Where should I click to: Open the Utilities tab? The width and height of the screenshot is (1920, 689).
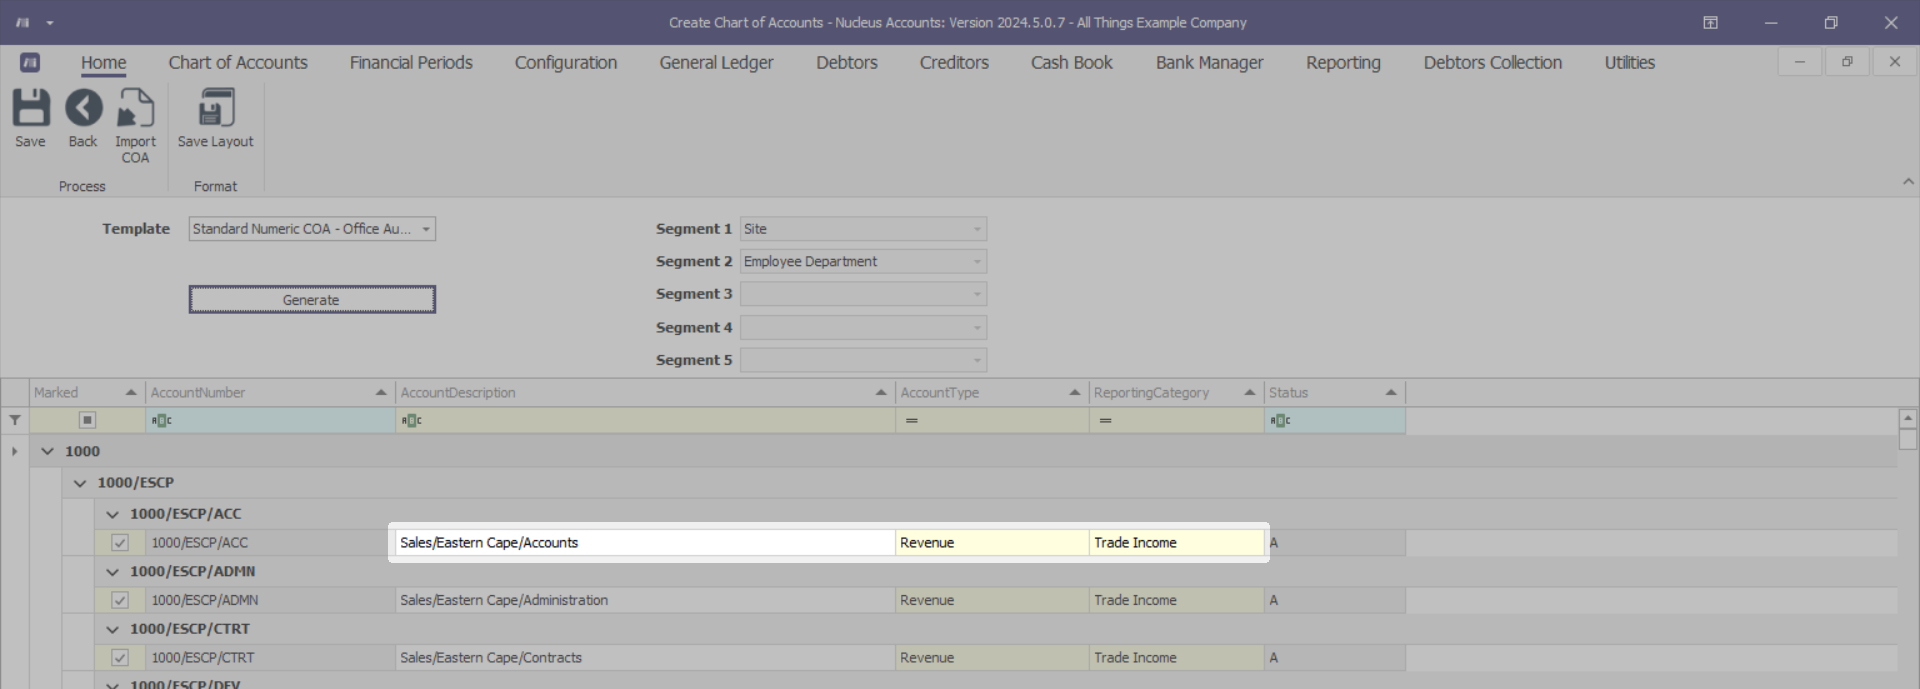(x=1630, y=62)
